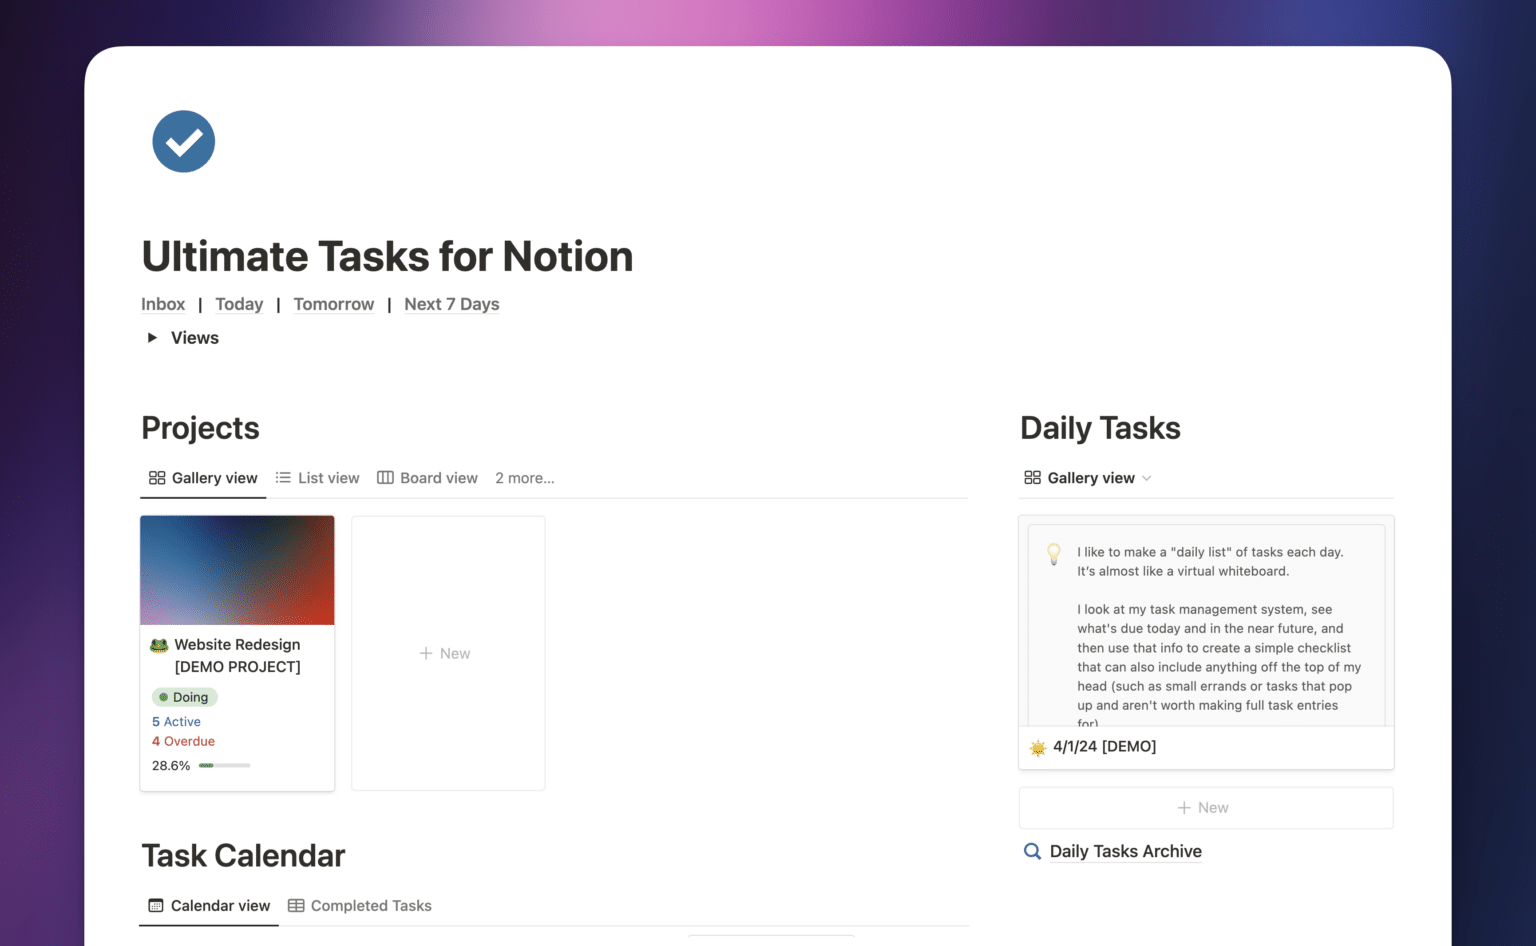Click the lightbulb icon in the daily list note
This screenshot has height=946, width=1536.
click(1053, 553)
